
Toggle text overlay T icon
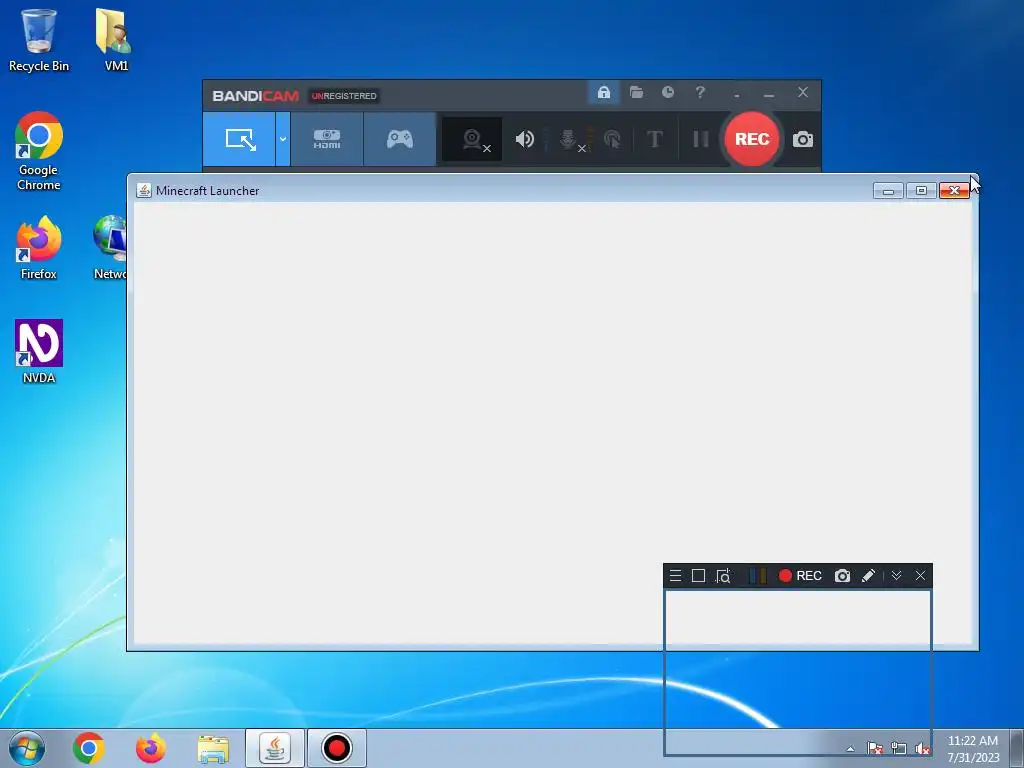tap(654, 139)
